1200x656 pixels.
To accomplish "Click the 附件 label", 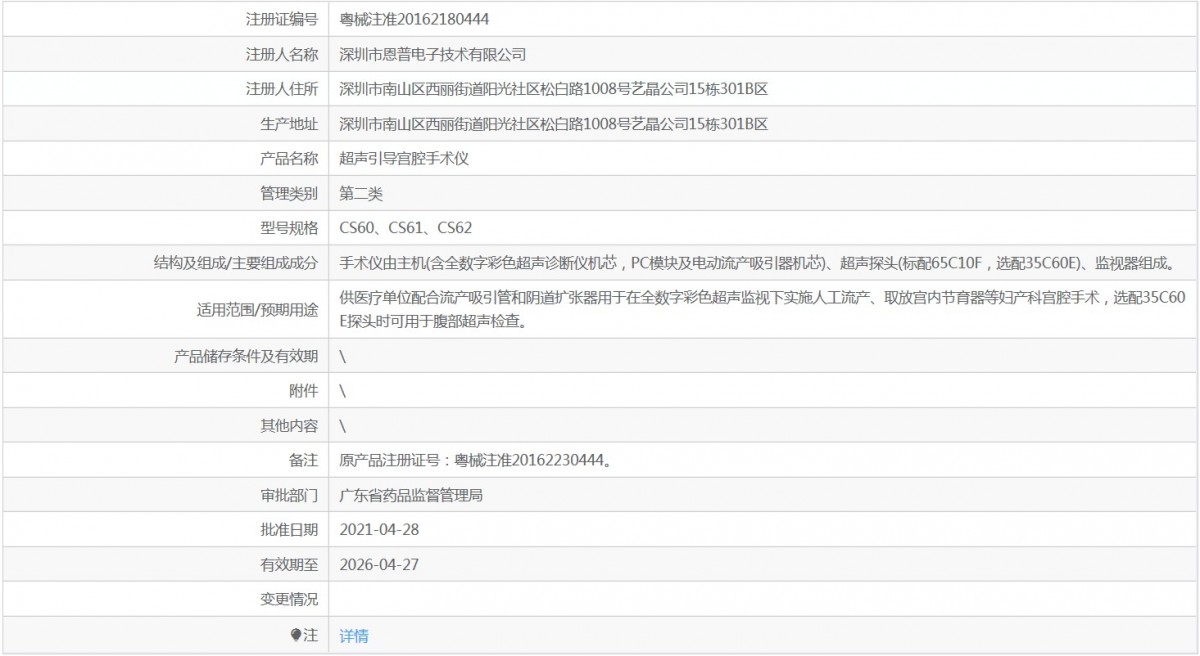I will coord(303,391).
